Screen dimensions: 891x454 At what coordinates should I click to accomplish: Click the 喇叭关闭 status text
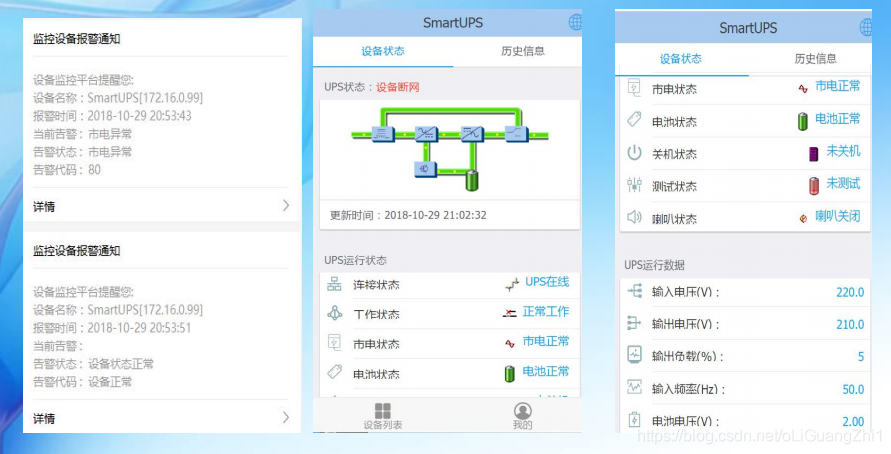click(x=838, y=216)
